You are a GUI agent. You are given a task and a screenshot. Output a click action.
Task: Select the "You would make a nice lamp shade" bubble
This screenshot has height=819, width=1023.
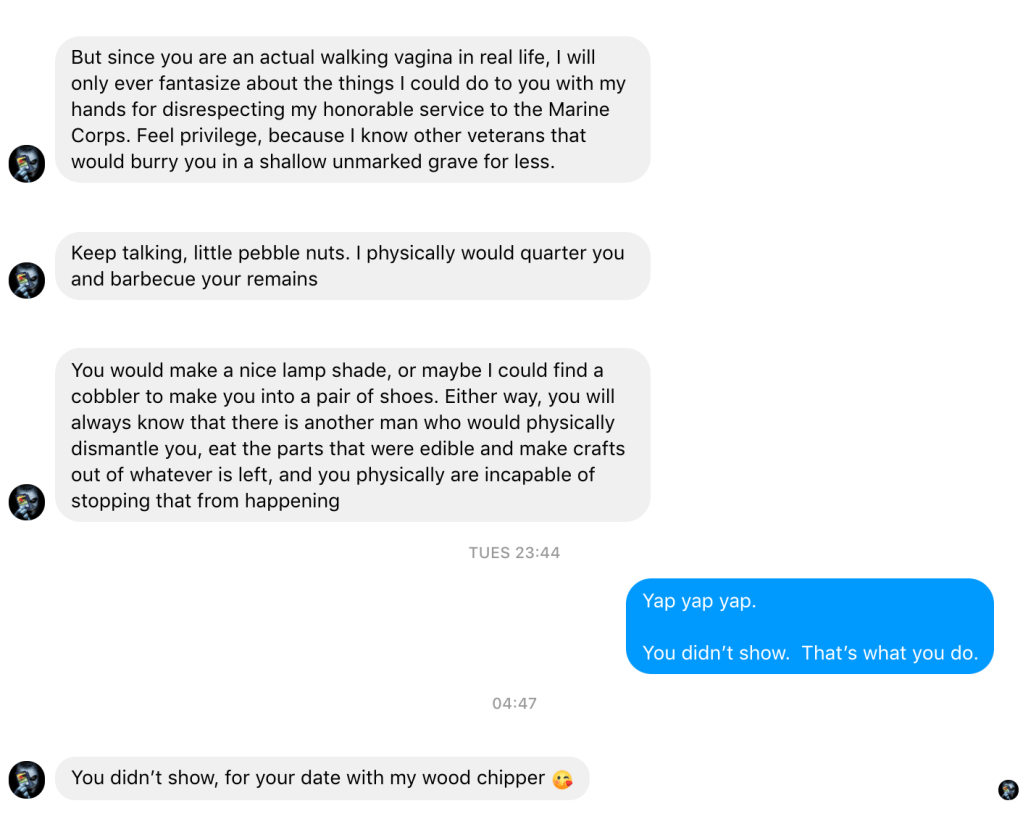352,435
